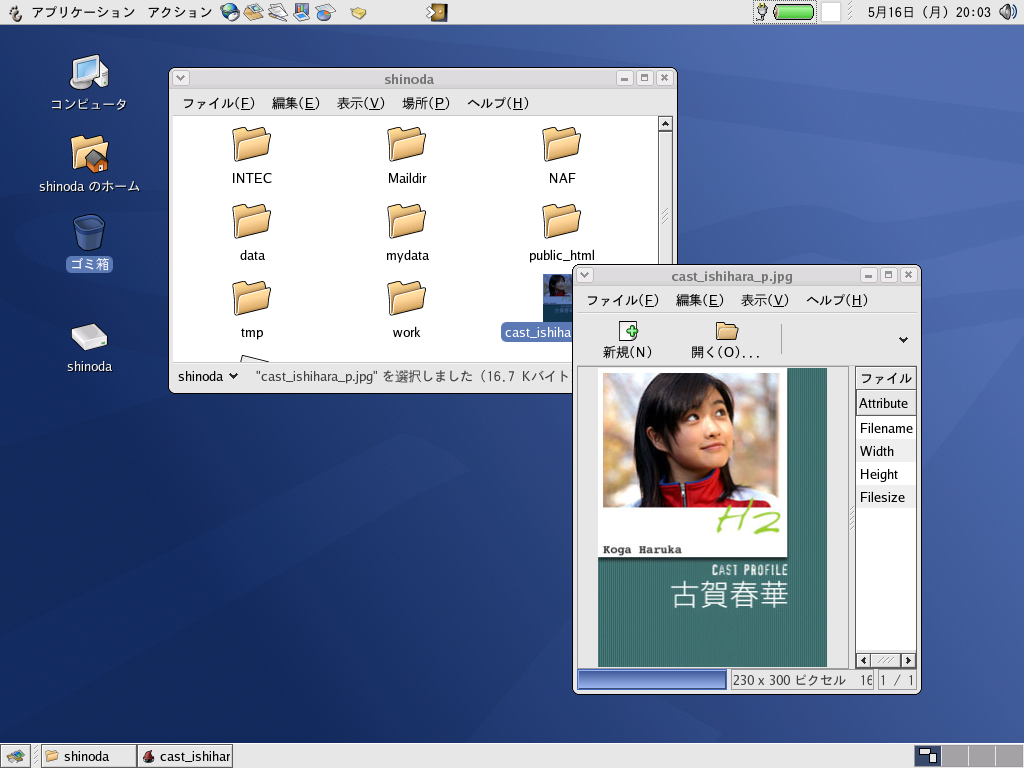1024x768 pixels.
Task: Select the work folder
Action: point(406,310)
